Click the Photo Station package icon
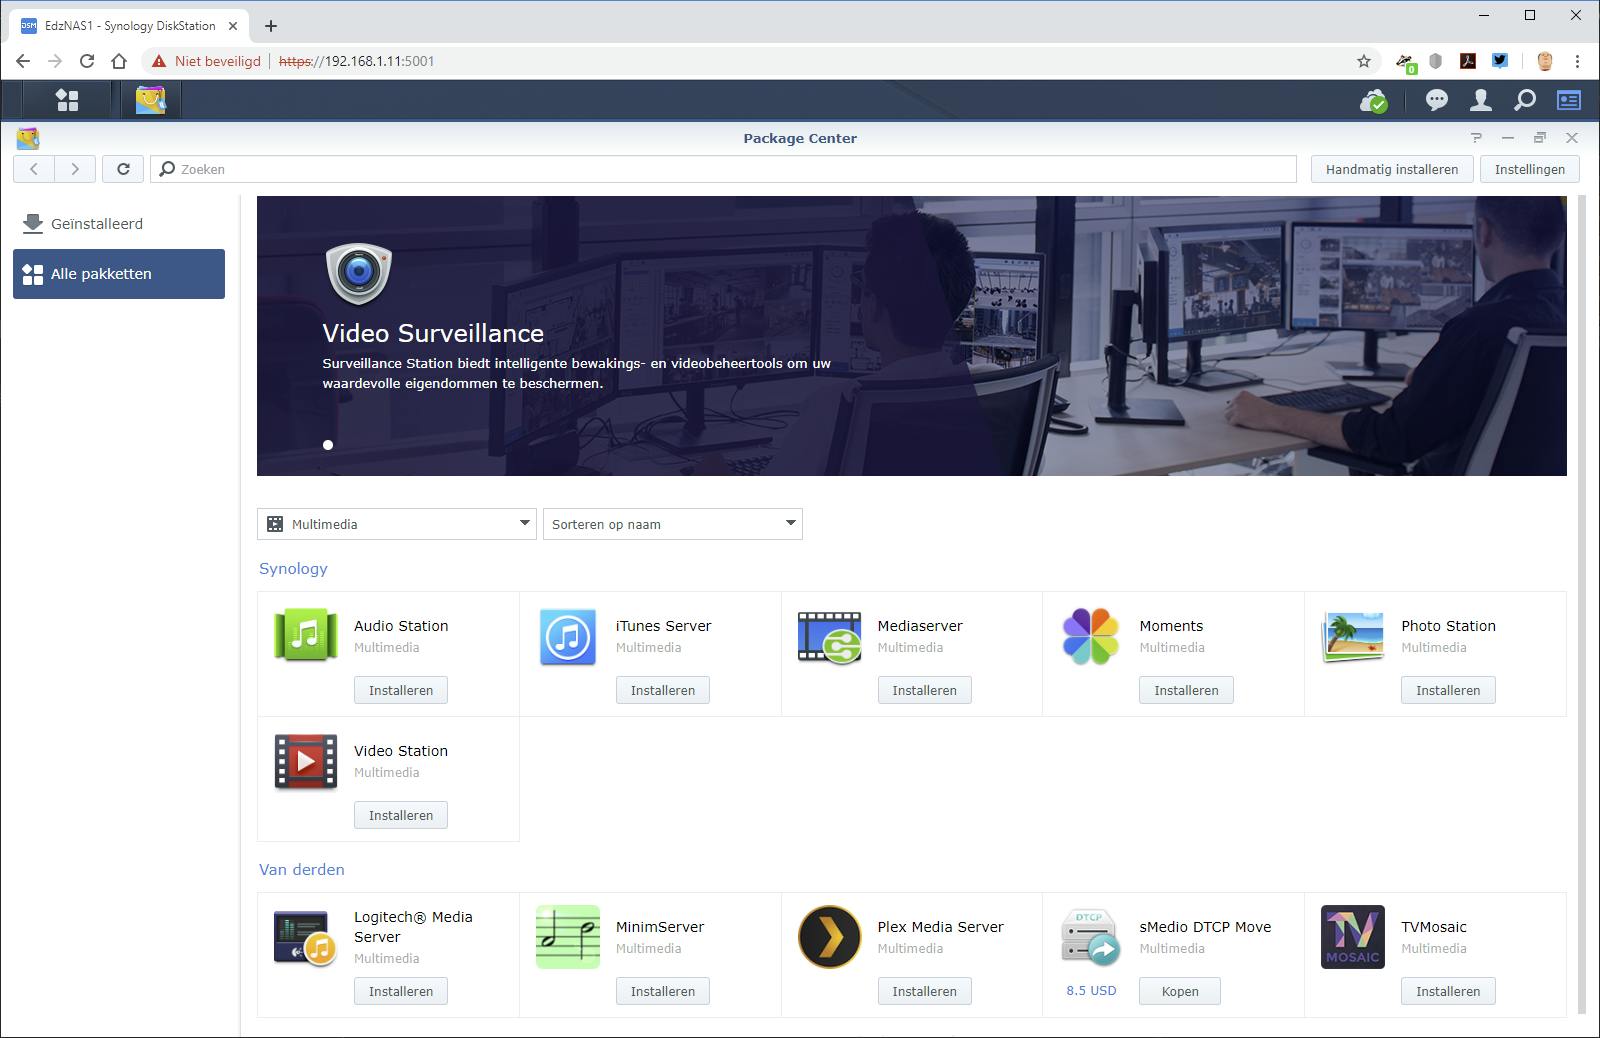This screenshot has height=1038, width=1600. [1353, 637]
